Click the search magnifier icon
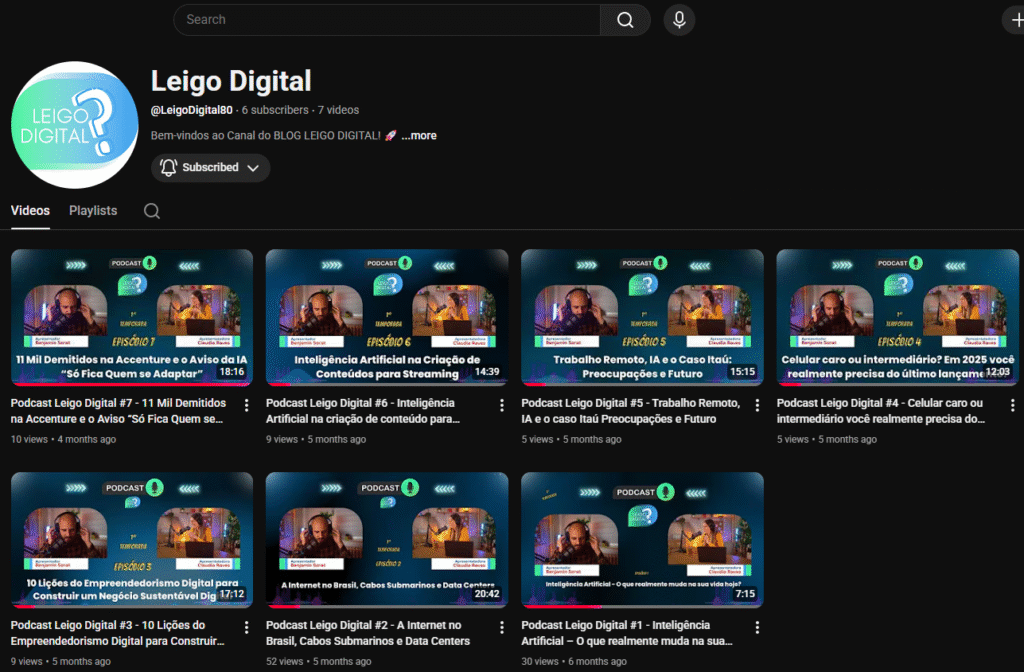The height and width of the screenshot is (672, 1024). [625, 19]
